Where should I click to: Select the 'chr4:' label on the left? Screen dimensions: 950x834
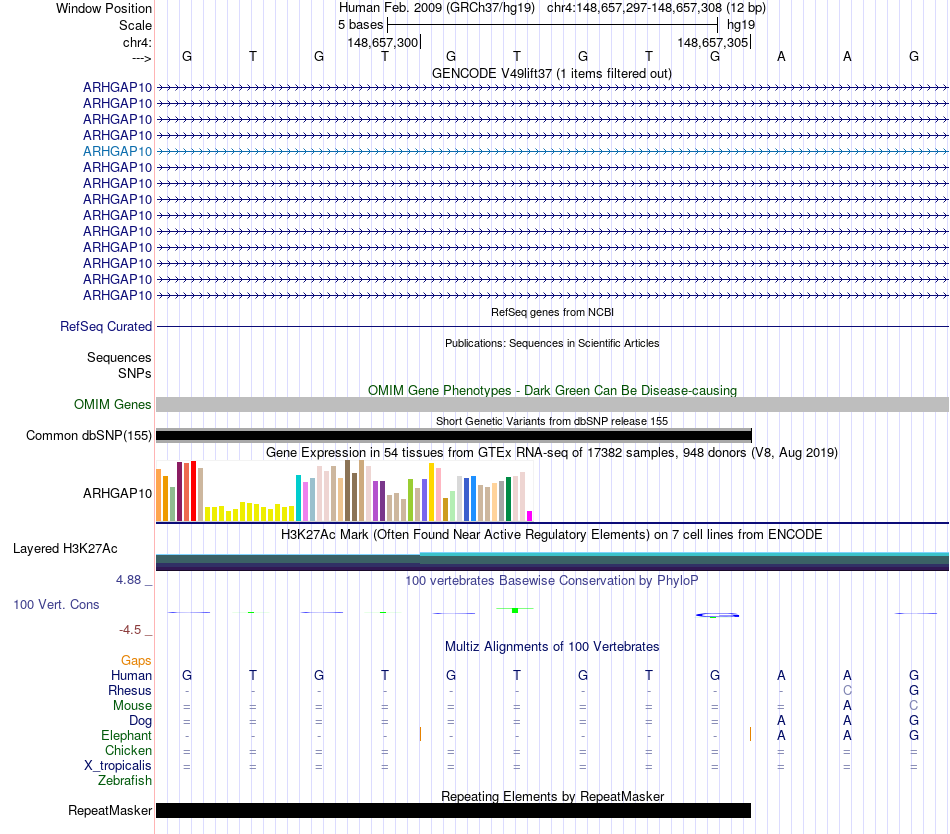137,42
